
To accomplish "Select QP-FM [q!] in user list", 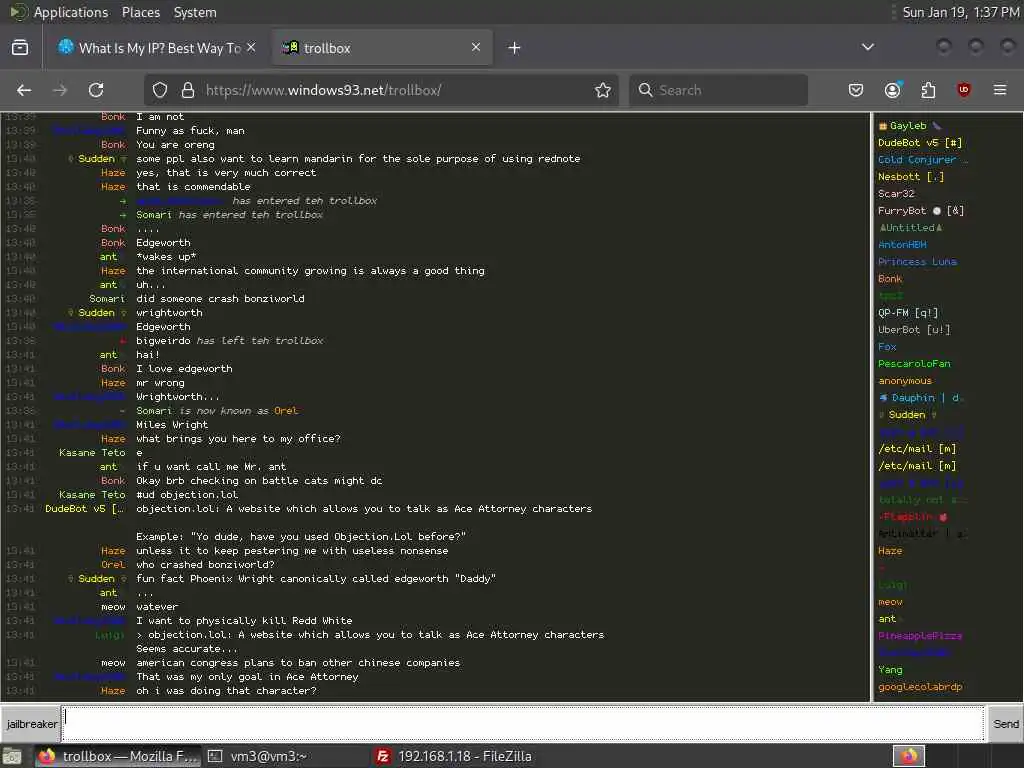I will pos(908,312).
